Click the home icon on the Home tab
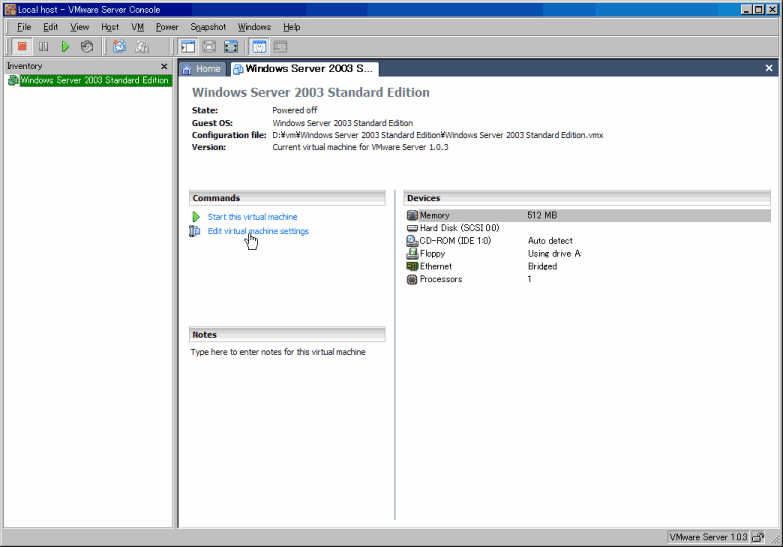Screen dimensions: 783x547 point(187,69)
